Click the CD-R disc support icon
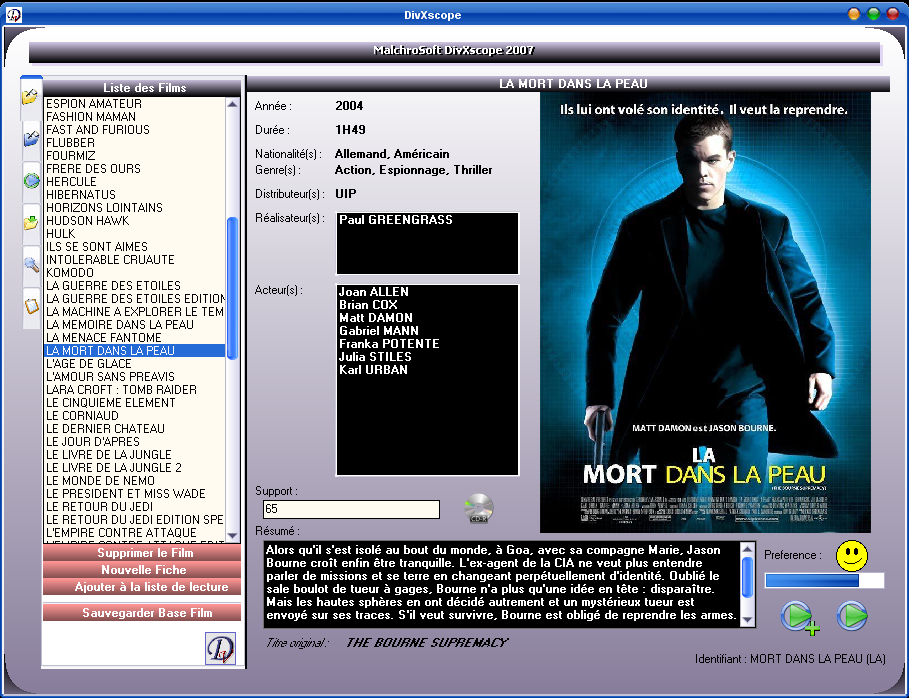 tap(479, 508)
